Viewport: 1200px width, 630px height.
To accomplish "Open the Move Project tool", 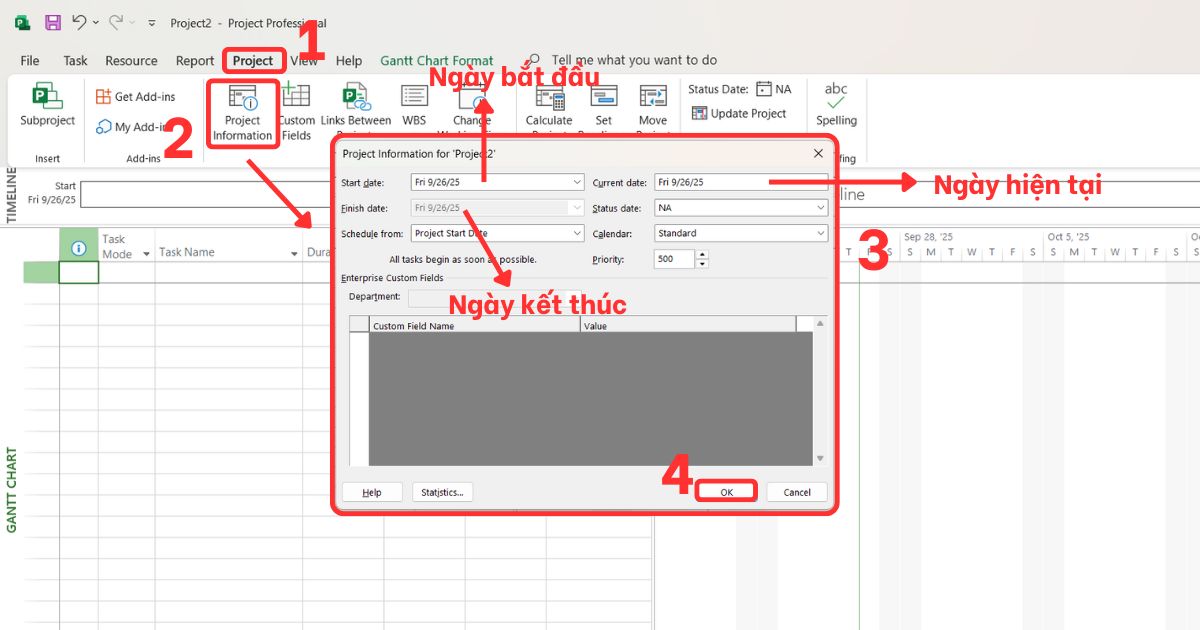I will coord(653,103).
